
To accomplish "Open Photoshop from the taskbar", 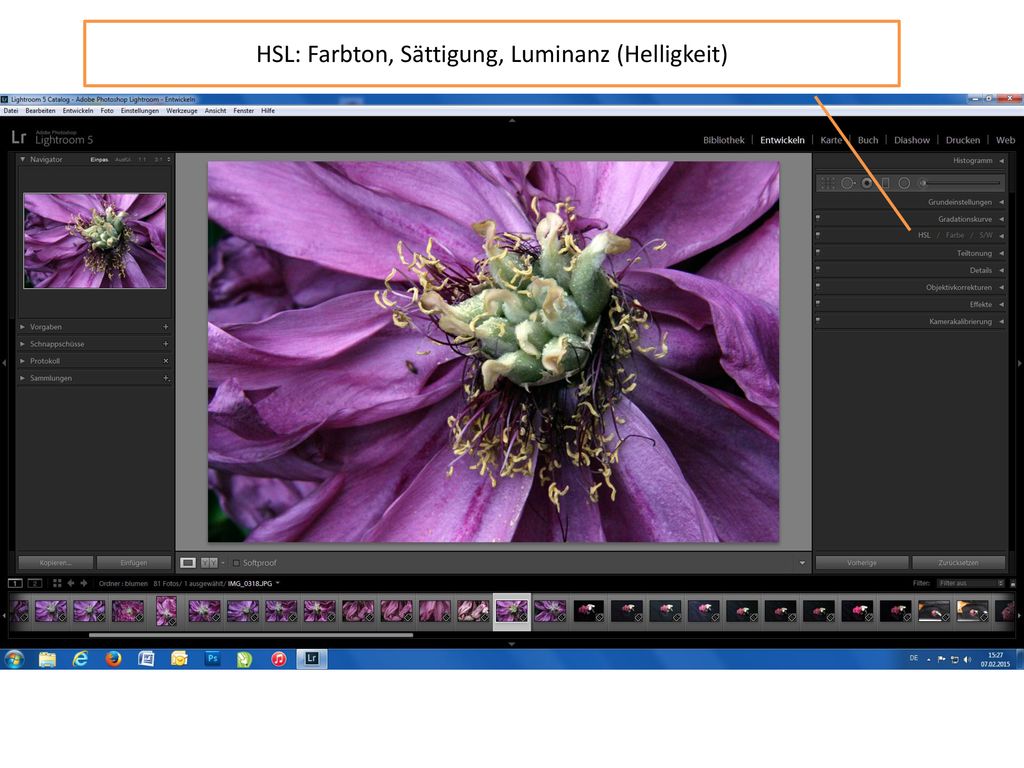I will coord(212,659).
